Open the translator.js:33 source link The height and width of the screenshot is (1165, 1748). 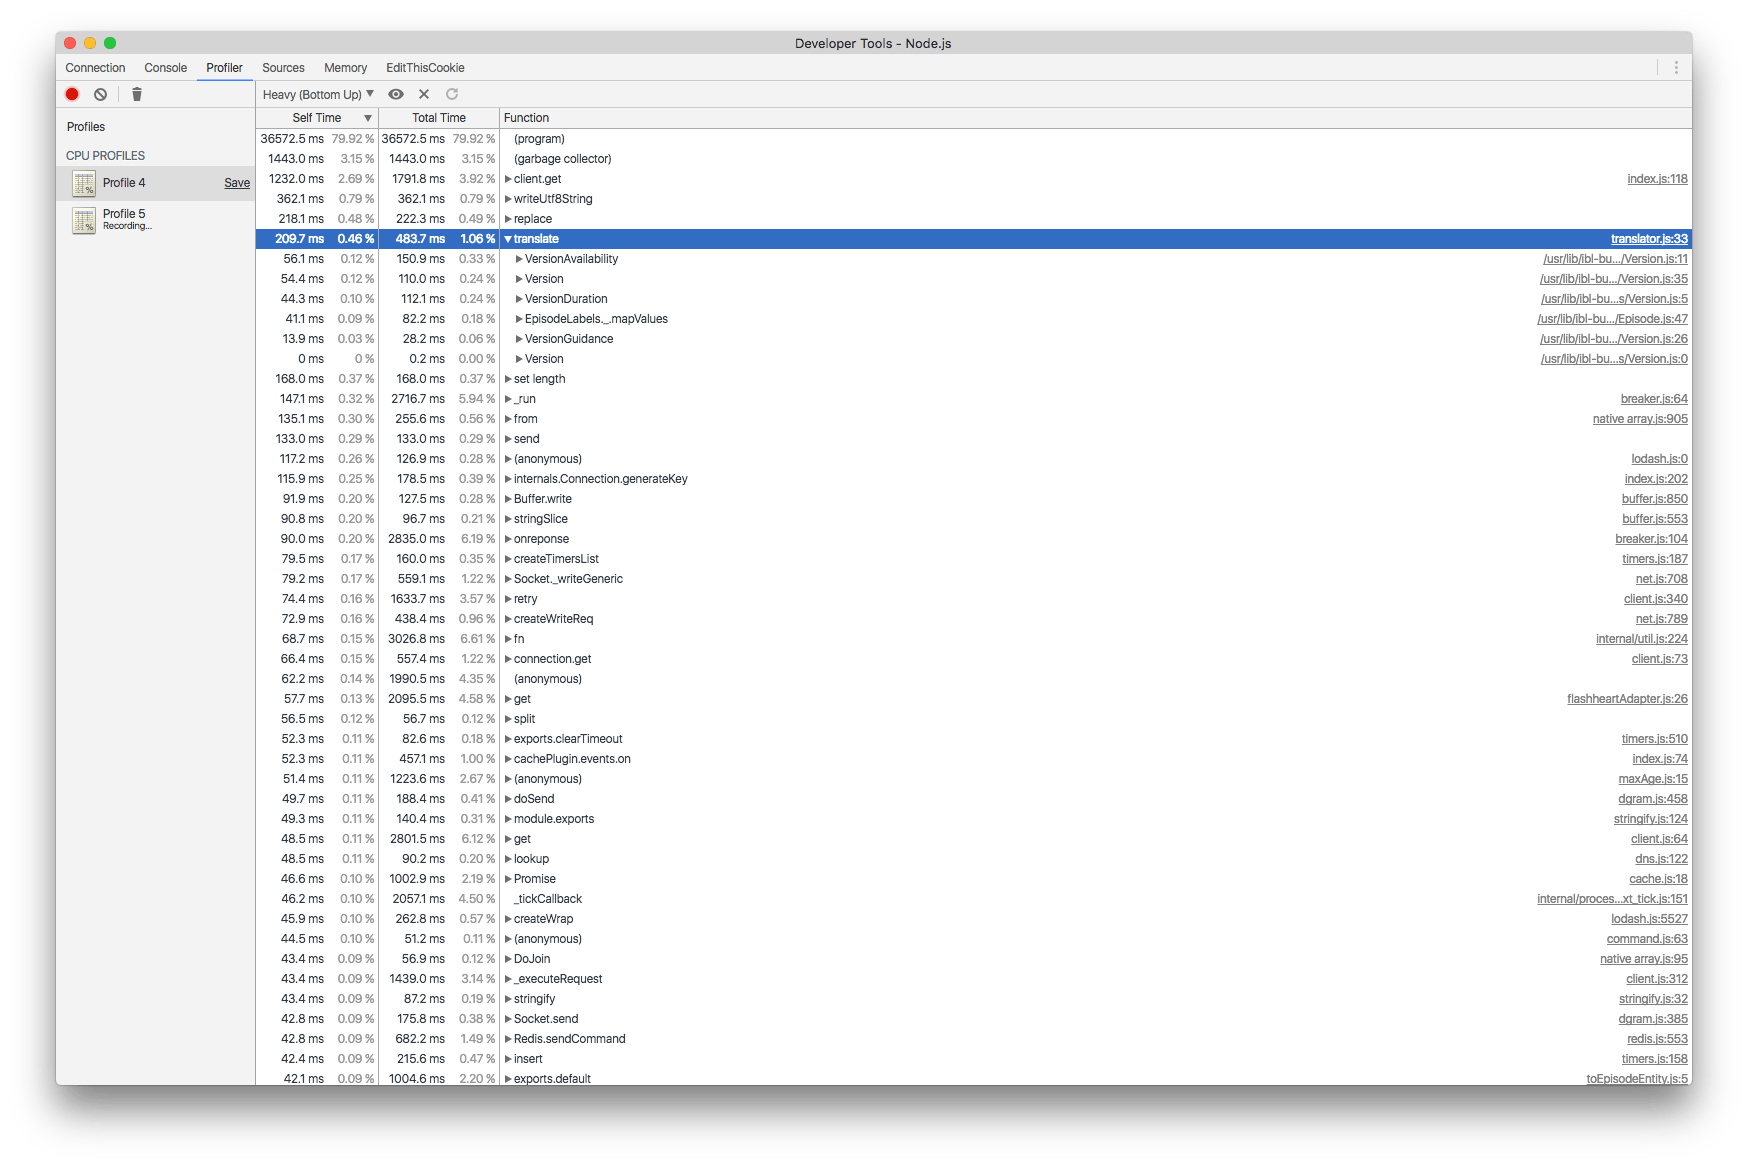1649,239
